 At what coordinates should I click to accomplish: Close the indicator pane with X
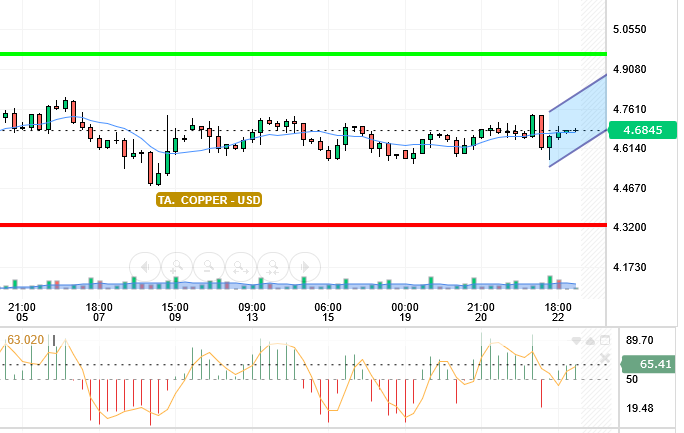pos(605,358)
